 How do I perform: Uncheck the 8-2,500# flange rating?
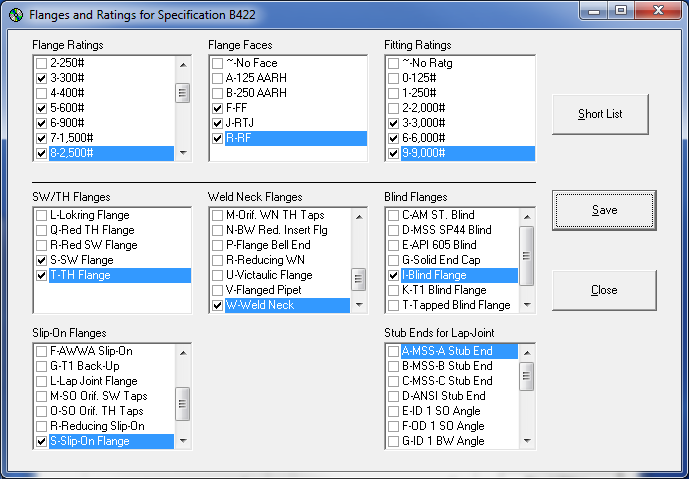point(41,153)
